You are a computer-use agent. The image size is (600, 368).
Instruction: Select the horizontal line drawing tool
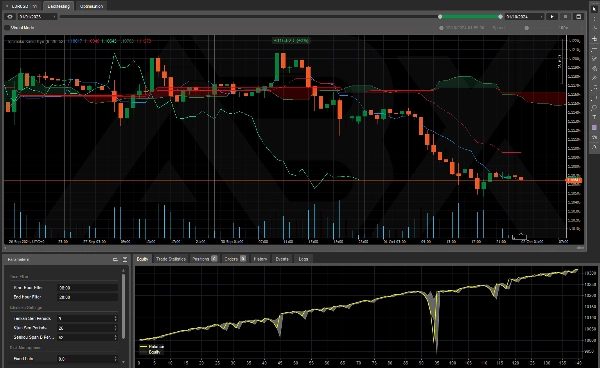[594, 49]
